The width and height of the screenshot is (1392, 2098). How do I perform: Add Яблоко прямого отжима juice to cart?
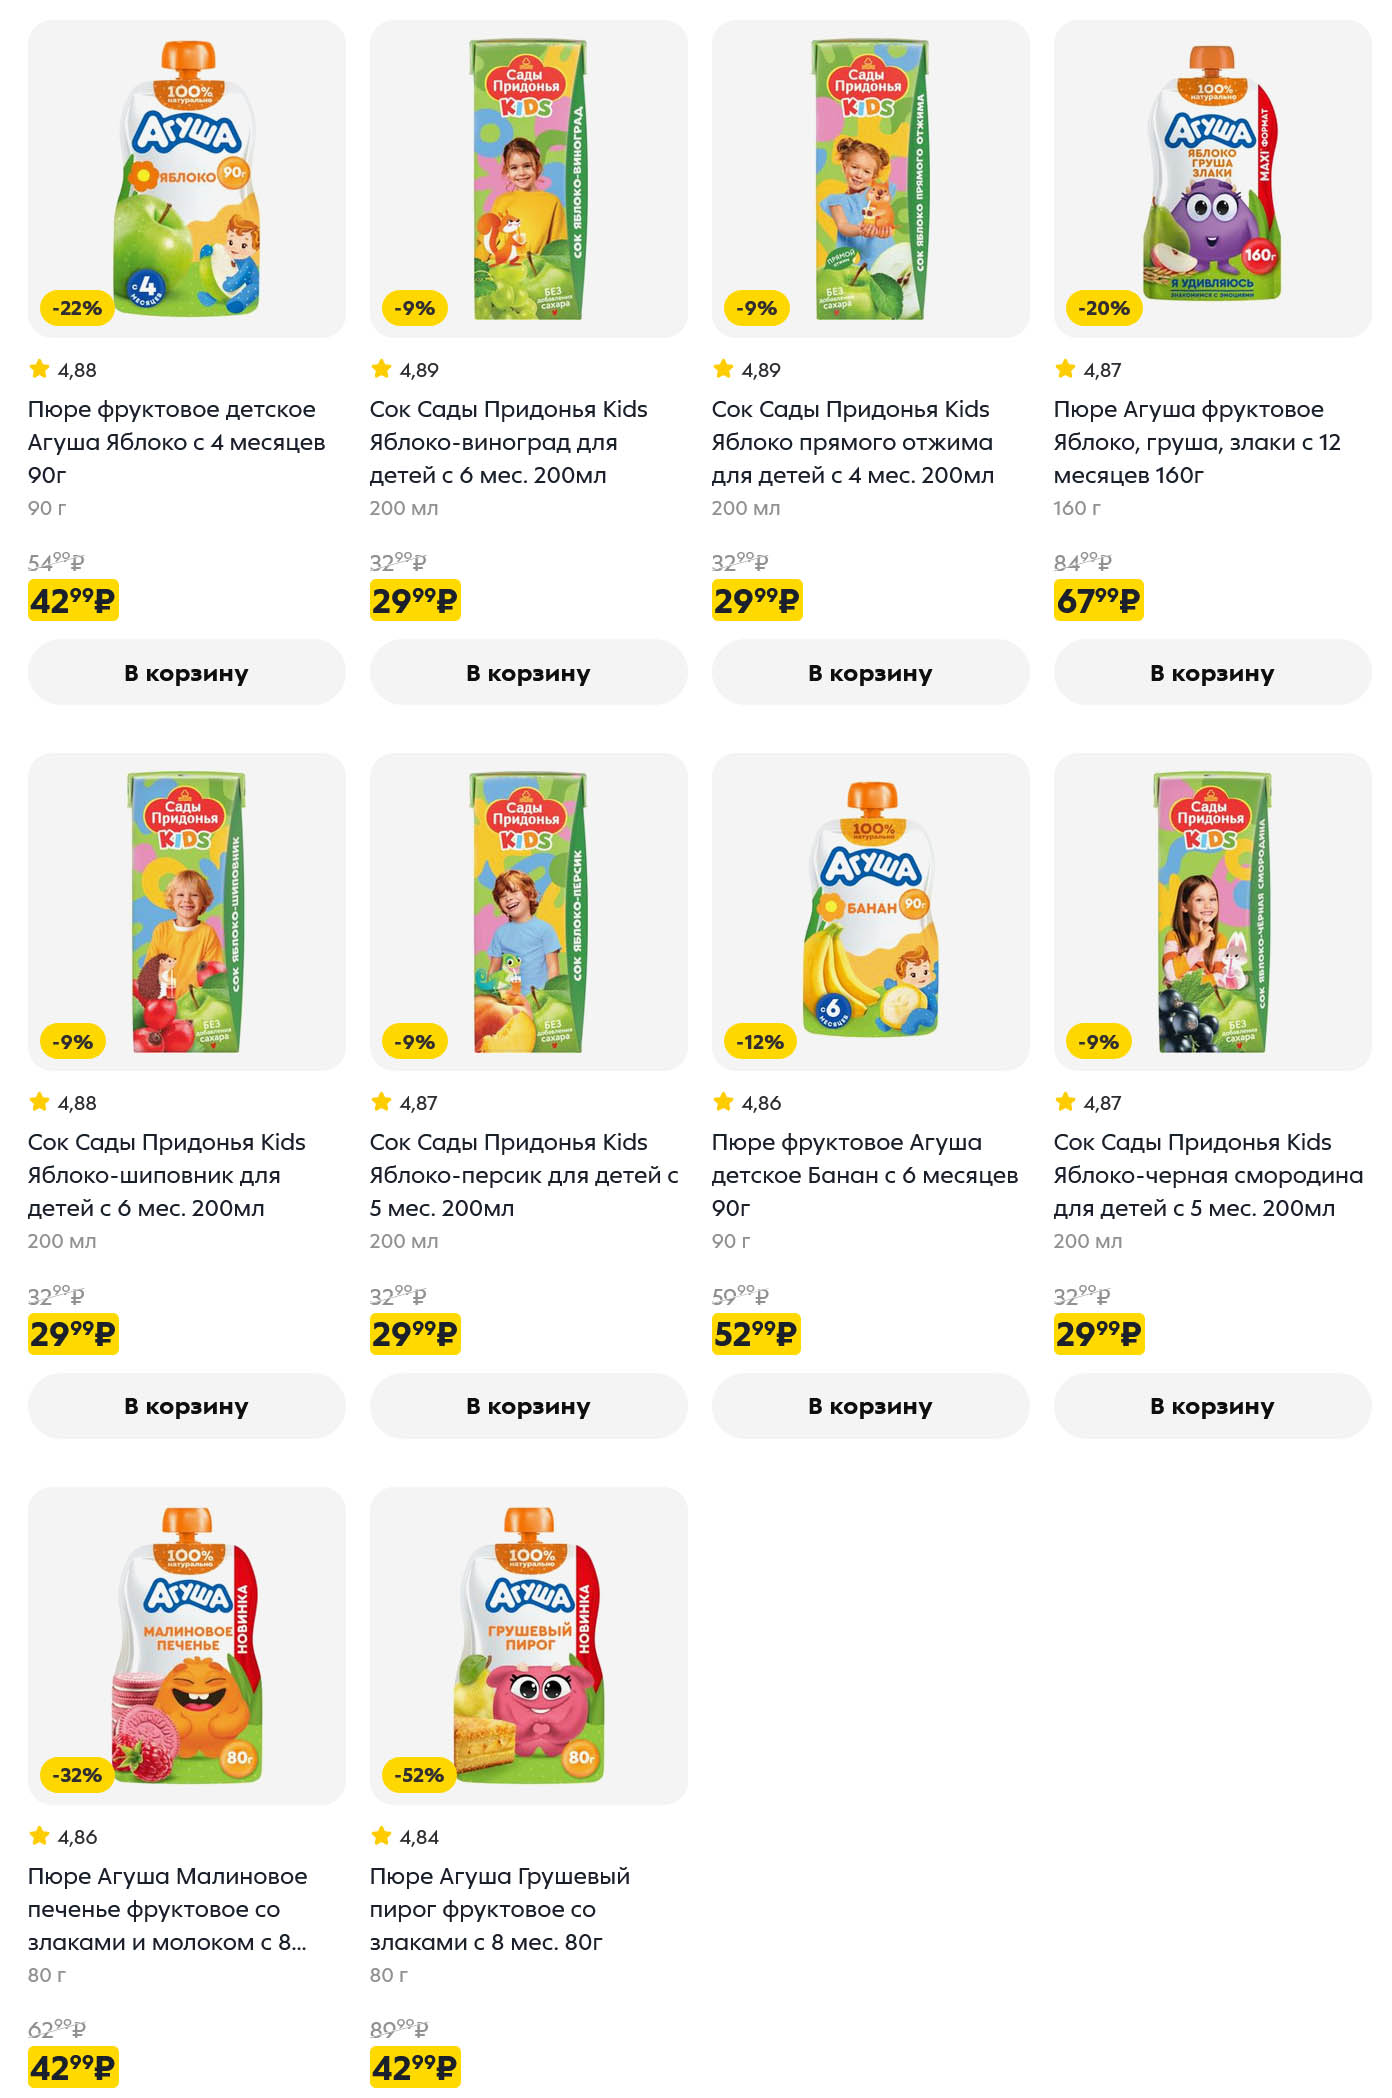(870, 673)
